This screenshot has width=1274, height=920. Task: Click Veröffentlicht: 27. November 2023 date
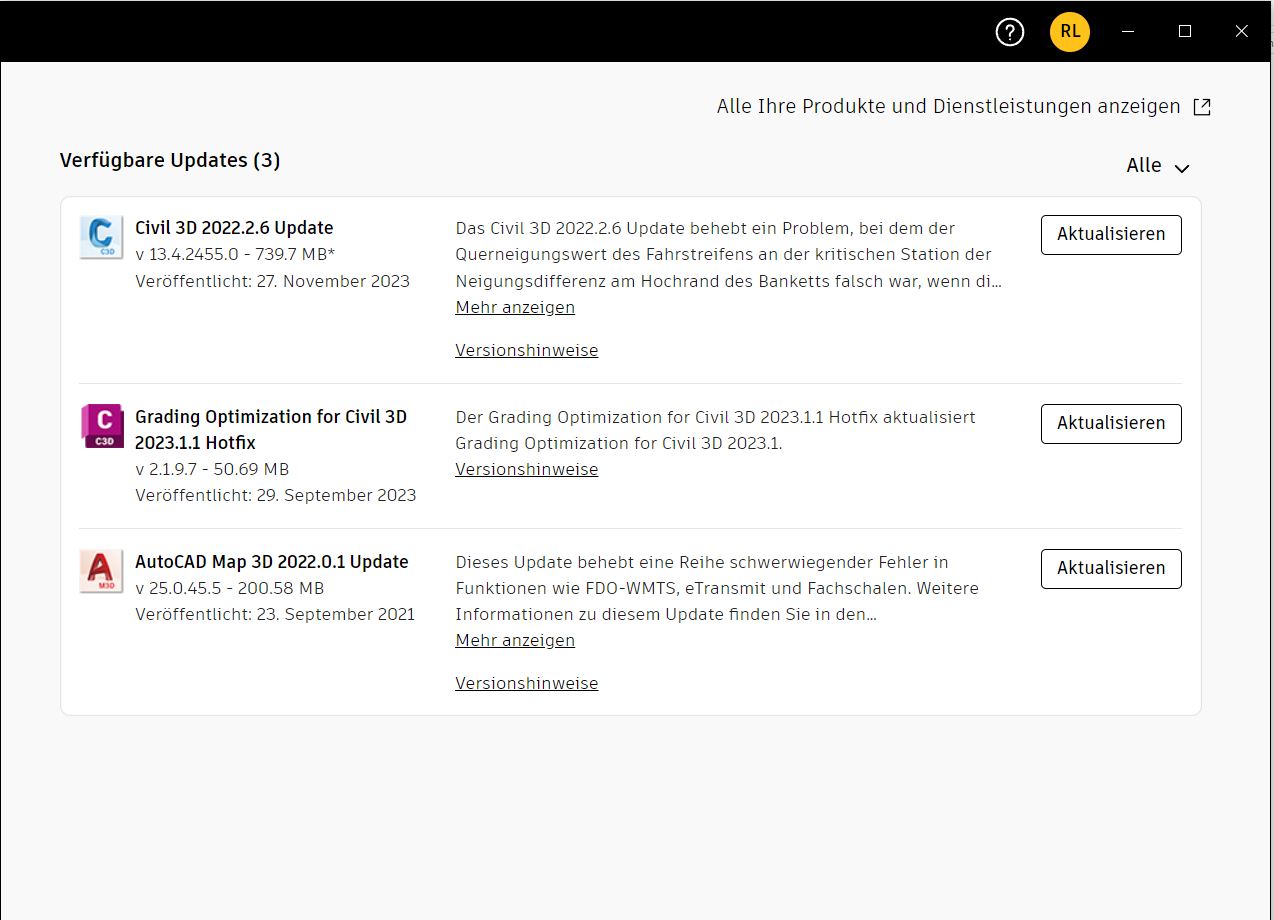(273, 282)
